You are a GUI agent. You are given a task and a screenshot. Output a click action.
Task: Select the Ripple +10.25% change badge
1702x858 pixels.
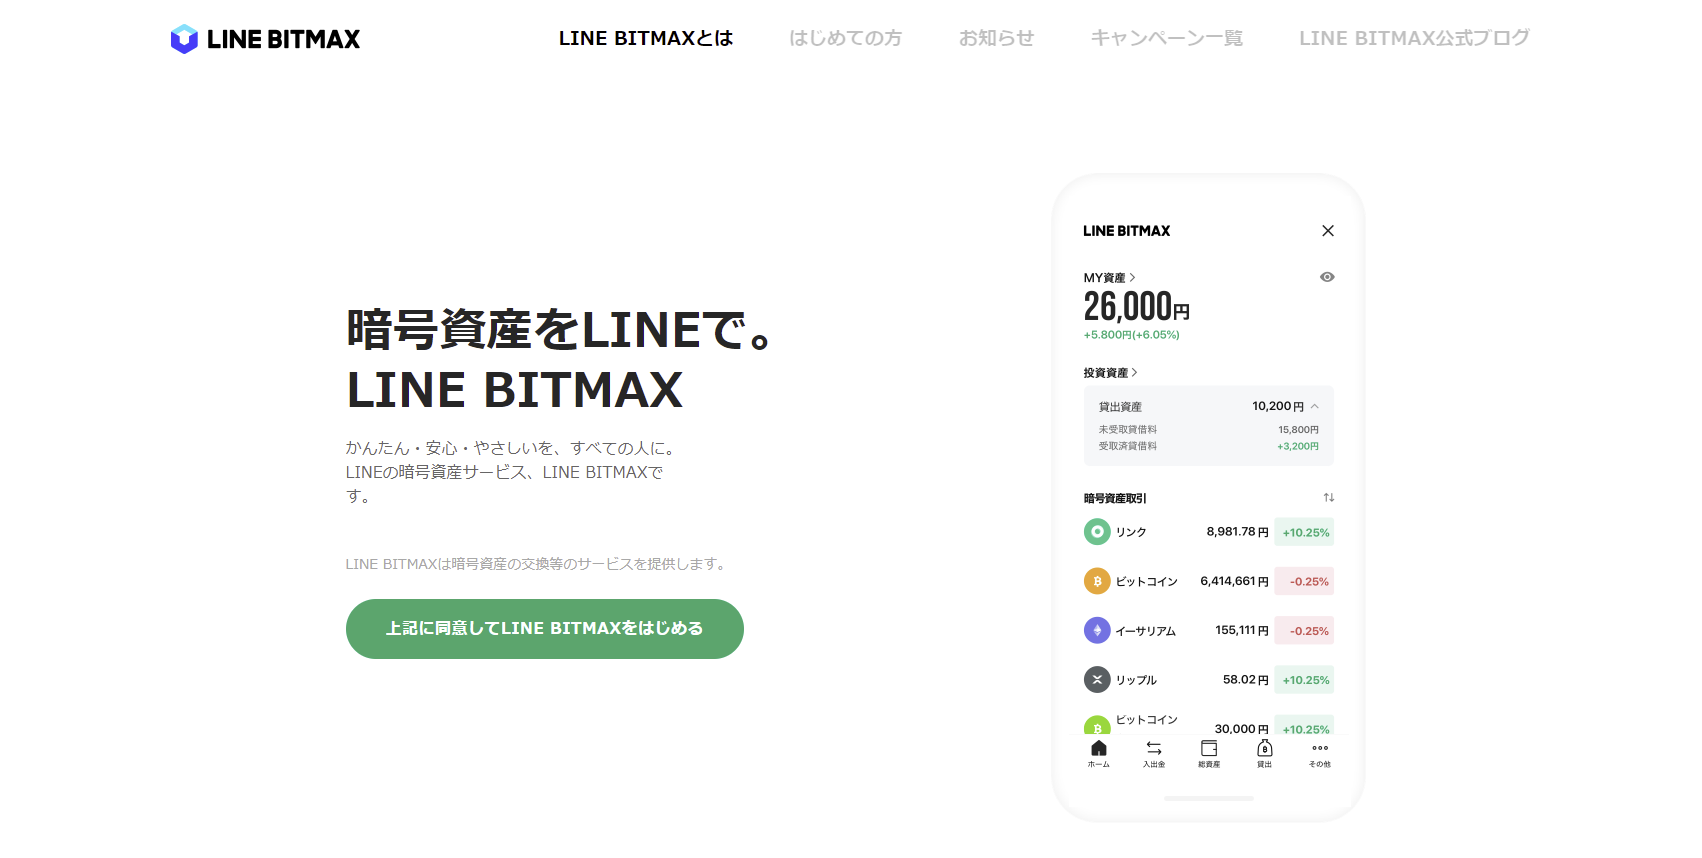1305,680
